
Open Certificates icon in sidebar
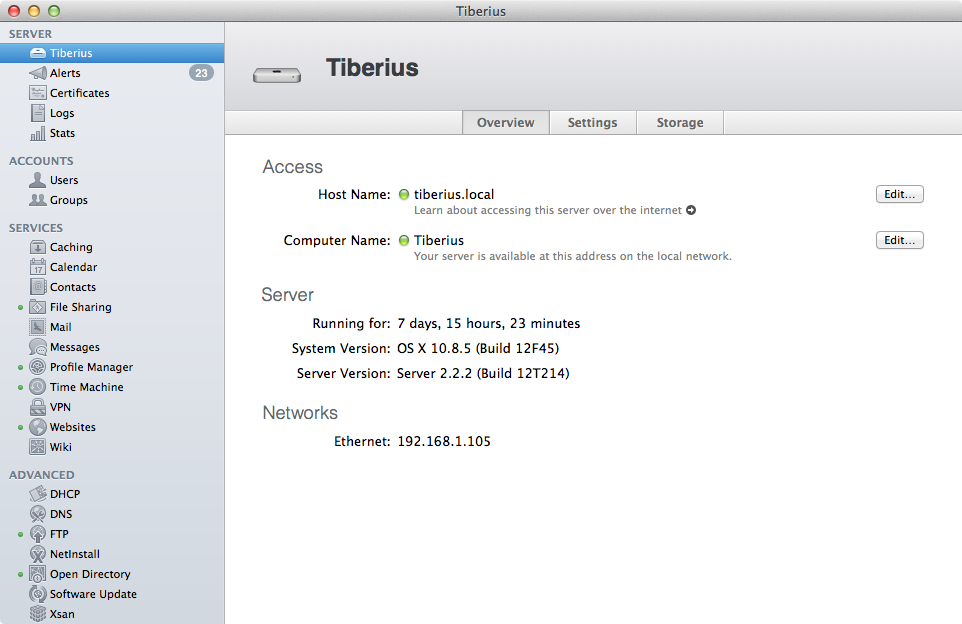[x=38, y=93]
